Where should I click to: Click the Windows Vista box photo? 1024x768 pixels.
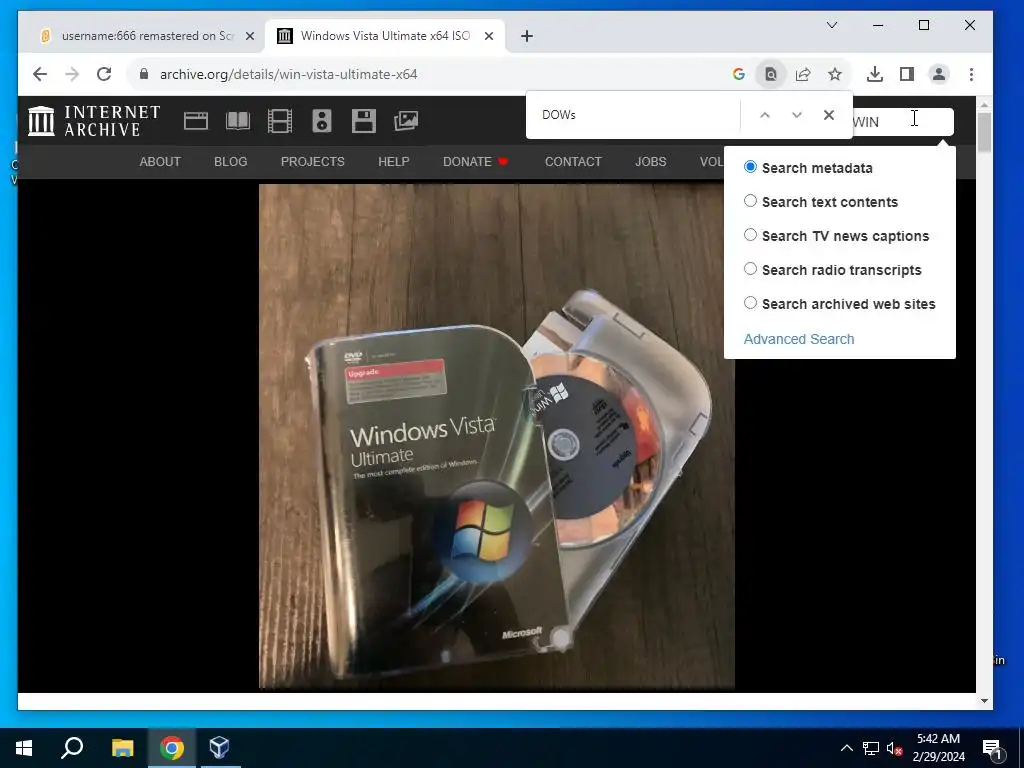click(x=497, y=436)
